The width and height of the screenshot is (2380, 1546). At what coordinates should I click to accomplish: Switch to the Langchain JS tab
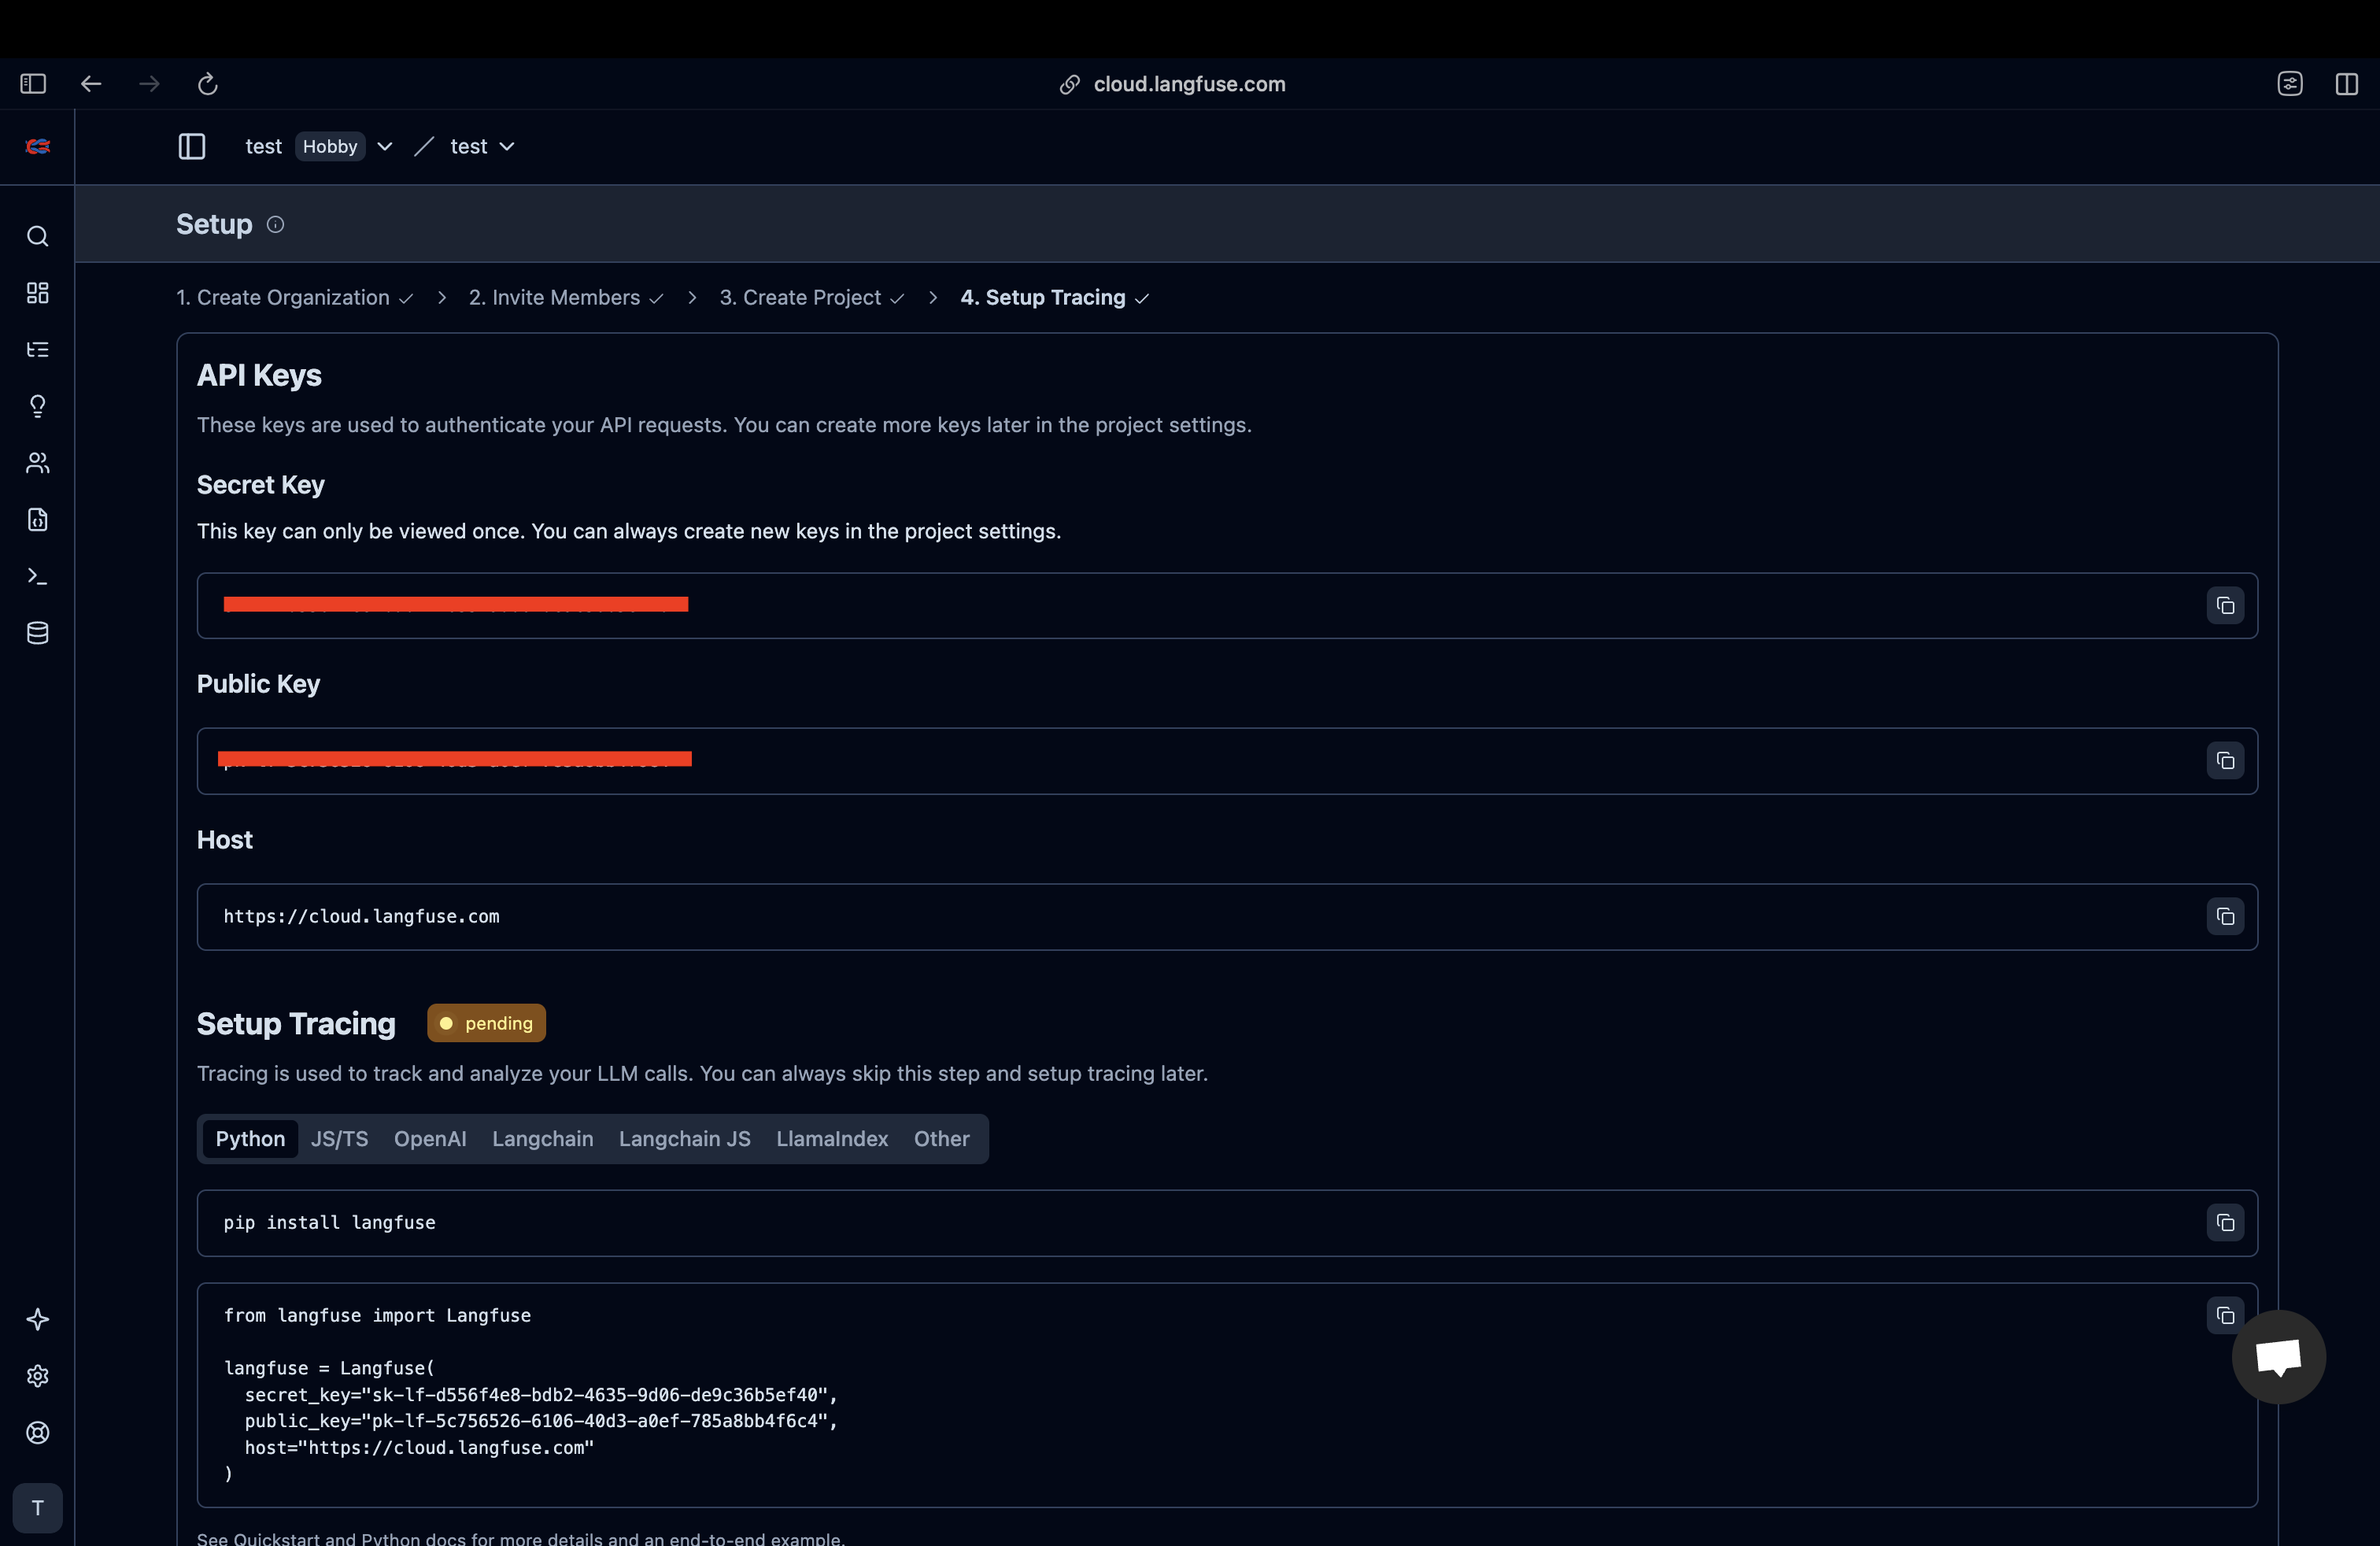click(x=684, y=1139)
